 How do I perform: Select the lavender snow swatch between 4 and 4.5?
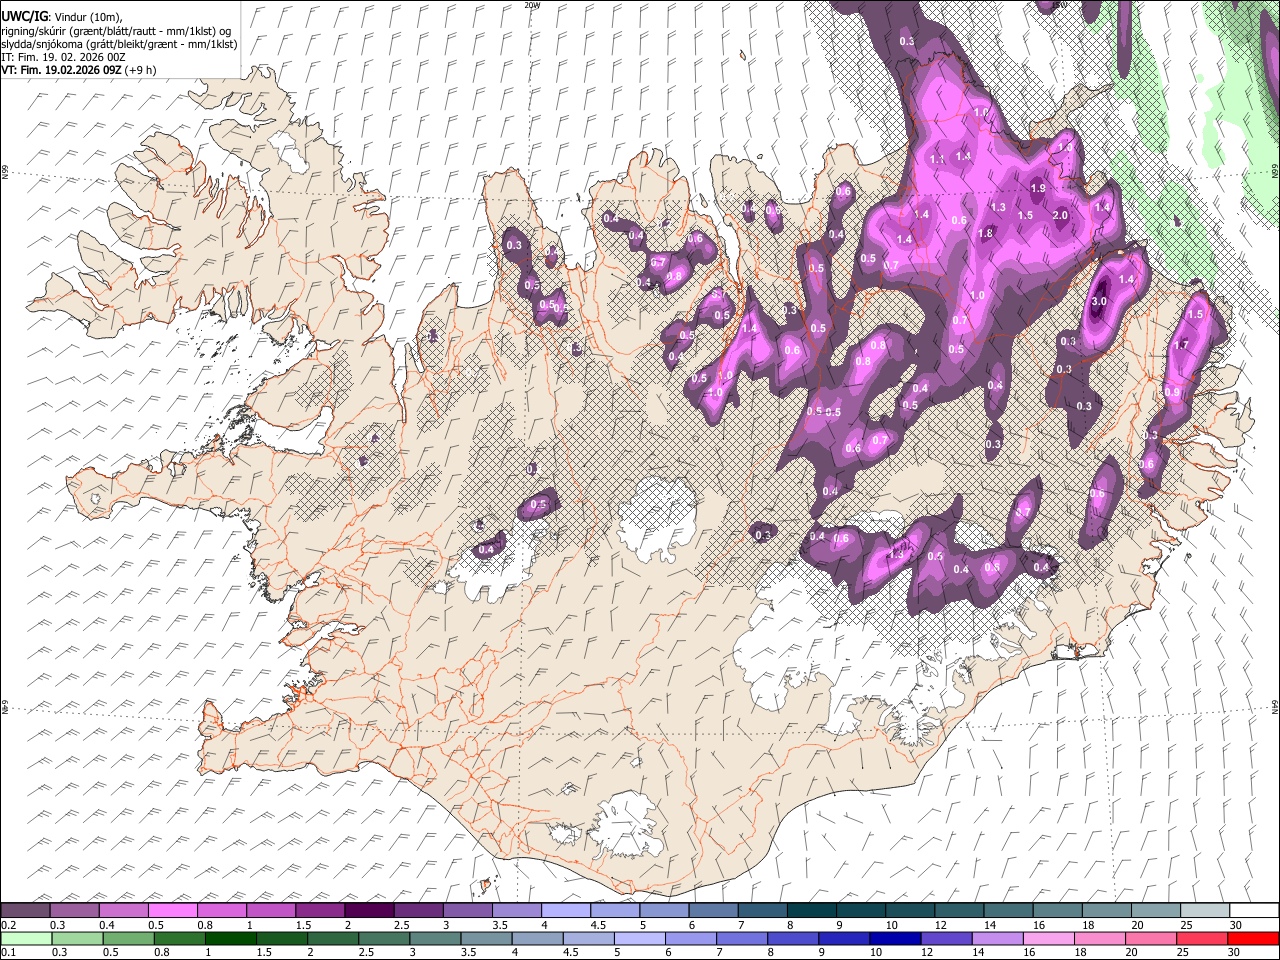(x=567, y=910)
